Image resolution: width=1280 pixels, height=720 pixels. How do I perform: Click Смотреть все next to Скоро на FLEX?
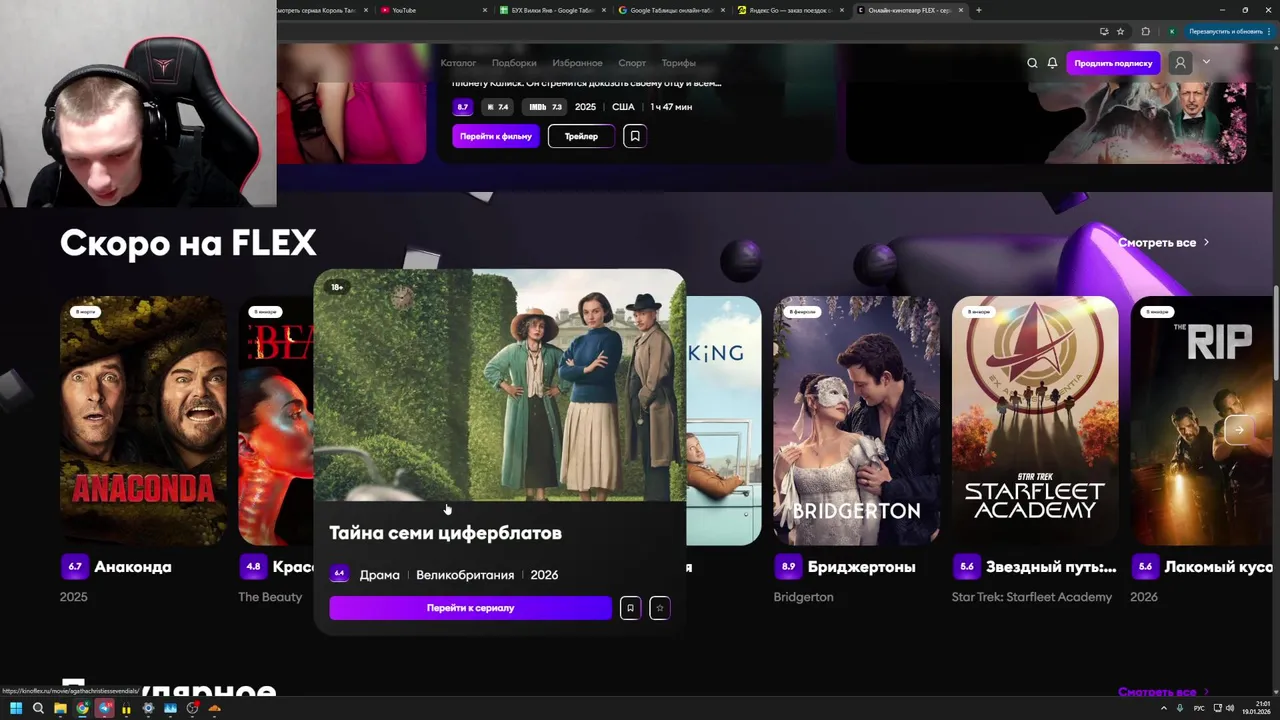[1163, 242]
